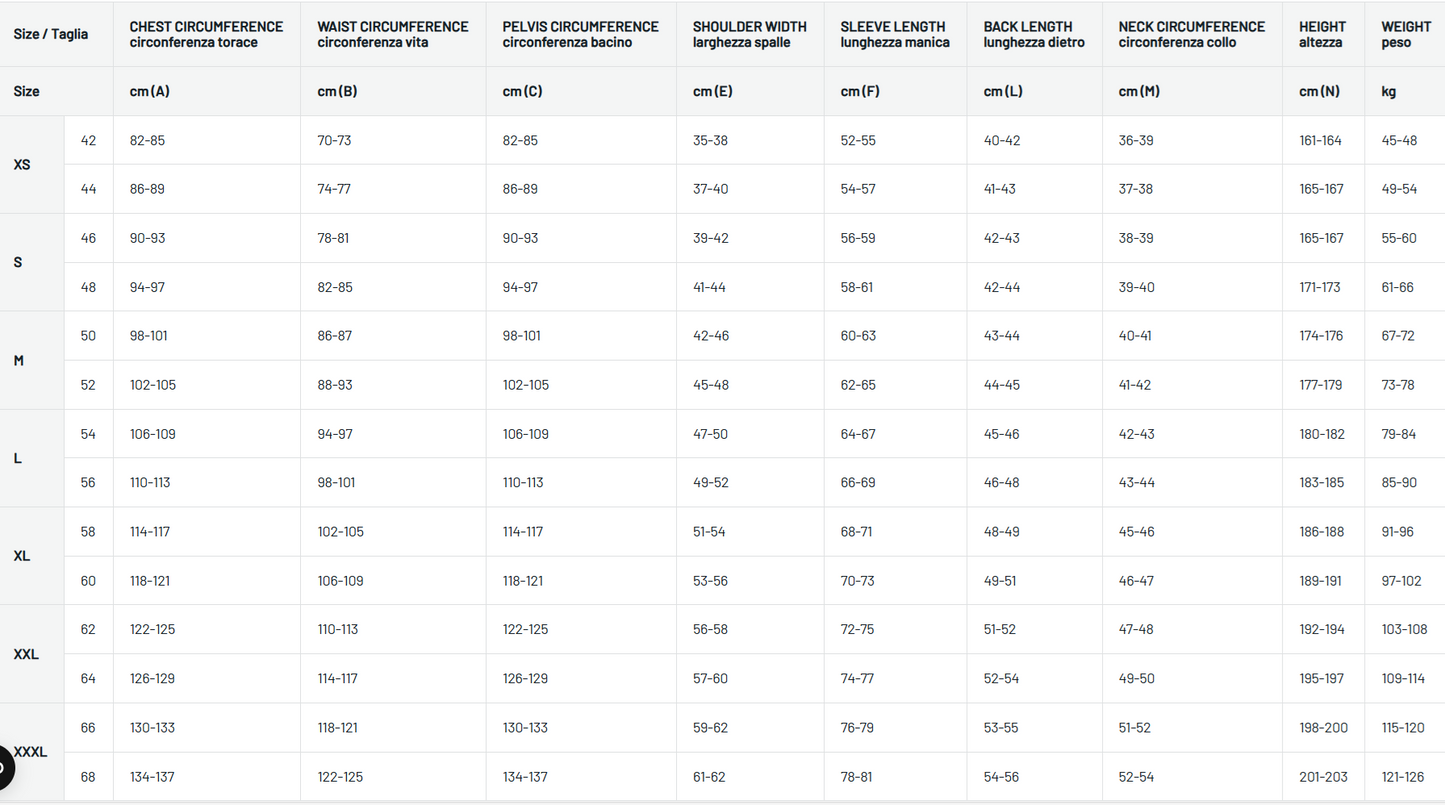Click waist value 88-93 for size 52
1445x805 pixels.
click(x=335, y=385)
